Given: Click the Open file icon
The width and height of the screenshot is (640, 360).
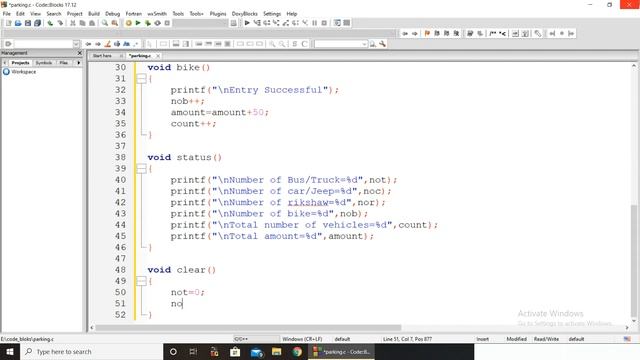Looking at the screenshot, I should pos(18,23).
